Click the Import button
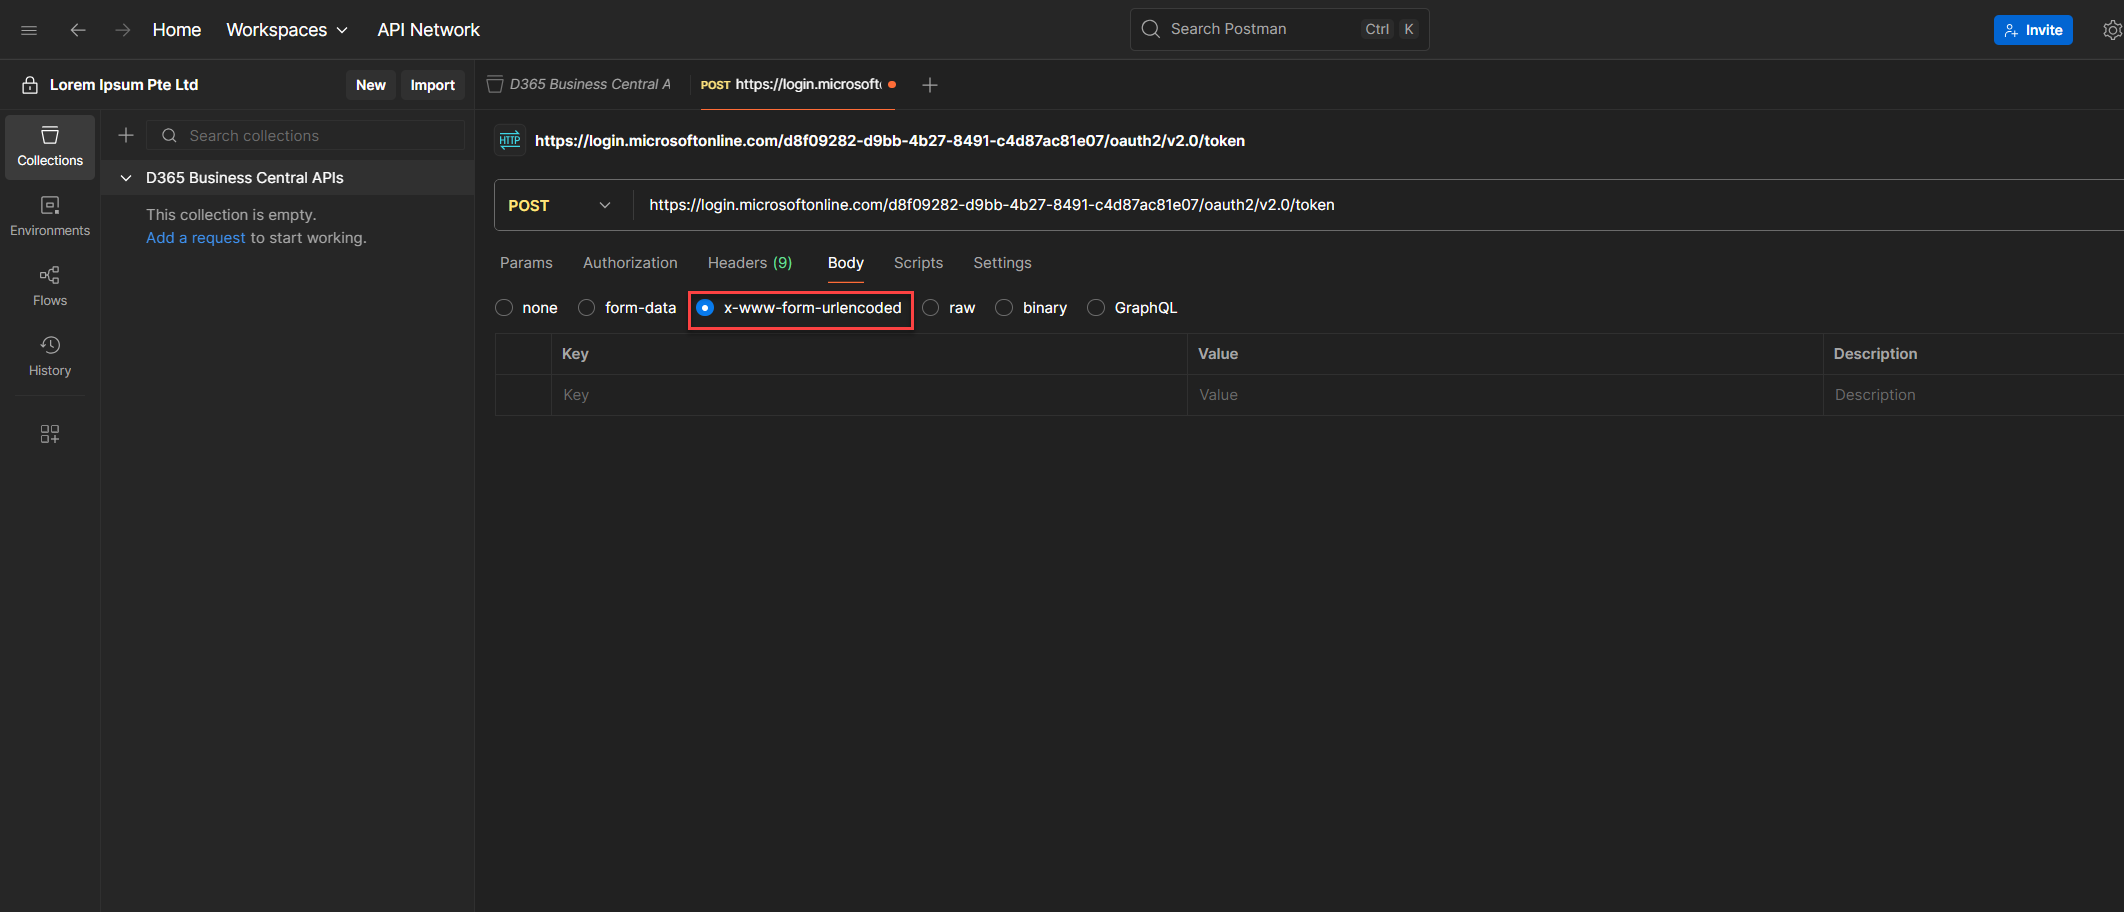Screen dimensions: 2124x912 (433, 85)
